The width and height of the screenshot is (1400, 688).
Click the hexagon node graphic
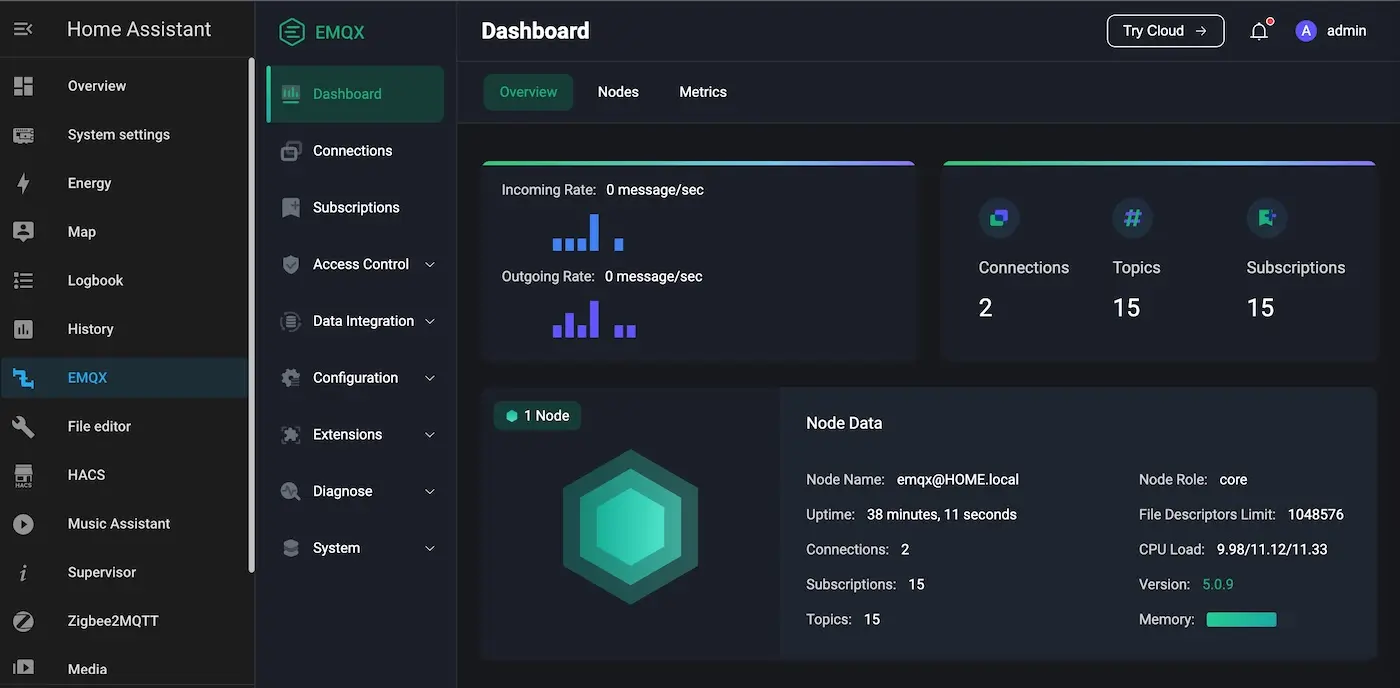[630, 527]
